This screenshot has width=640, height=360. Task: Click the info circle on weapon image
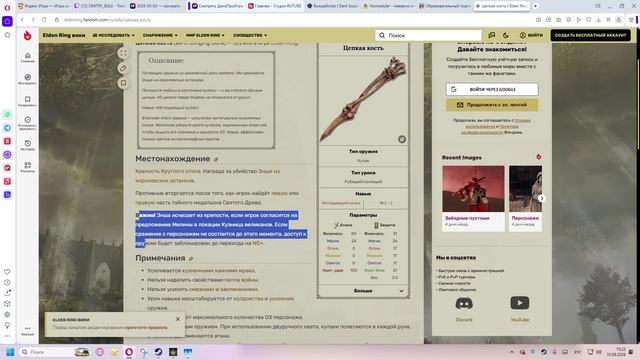(x=402, y=139)
